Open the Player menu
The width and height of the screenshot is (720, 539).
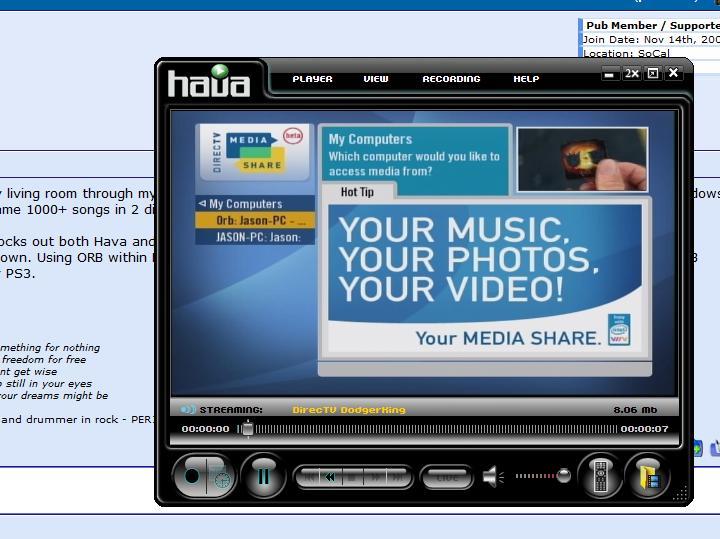coord(312,79)
